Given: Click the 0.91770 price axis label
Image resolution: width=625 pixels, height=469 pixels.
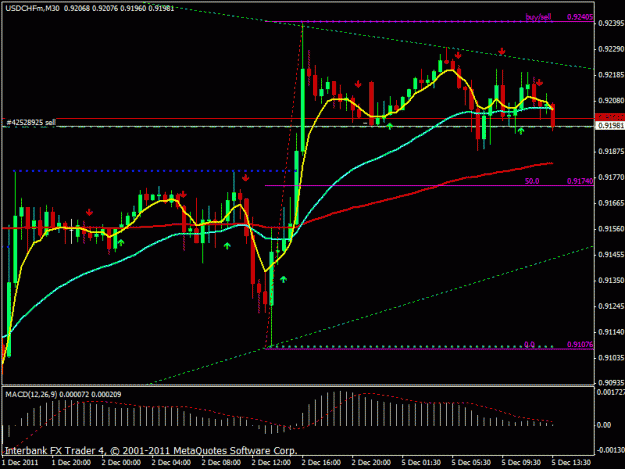Looking at the screenshot, I should [x=611, y=177].
